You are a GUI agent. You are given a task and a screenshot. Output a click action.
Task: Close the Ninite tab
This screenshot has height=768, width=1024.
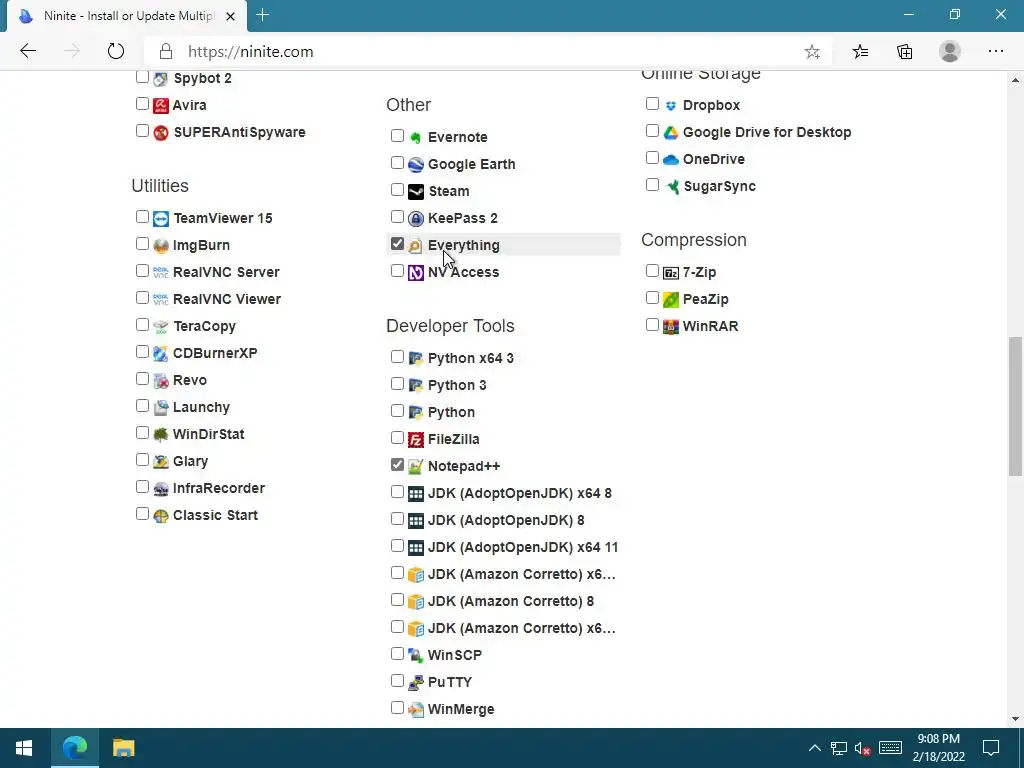(230, 16)
